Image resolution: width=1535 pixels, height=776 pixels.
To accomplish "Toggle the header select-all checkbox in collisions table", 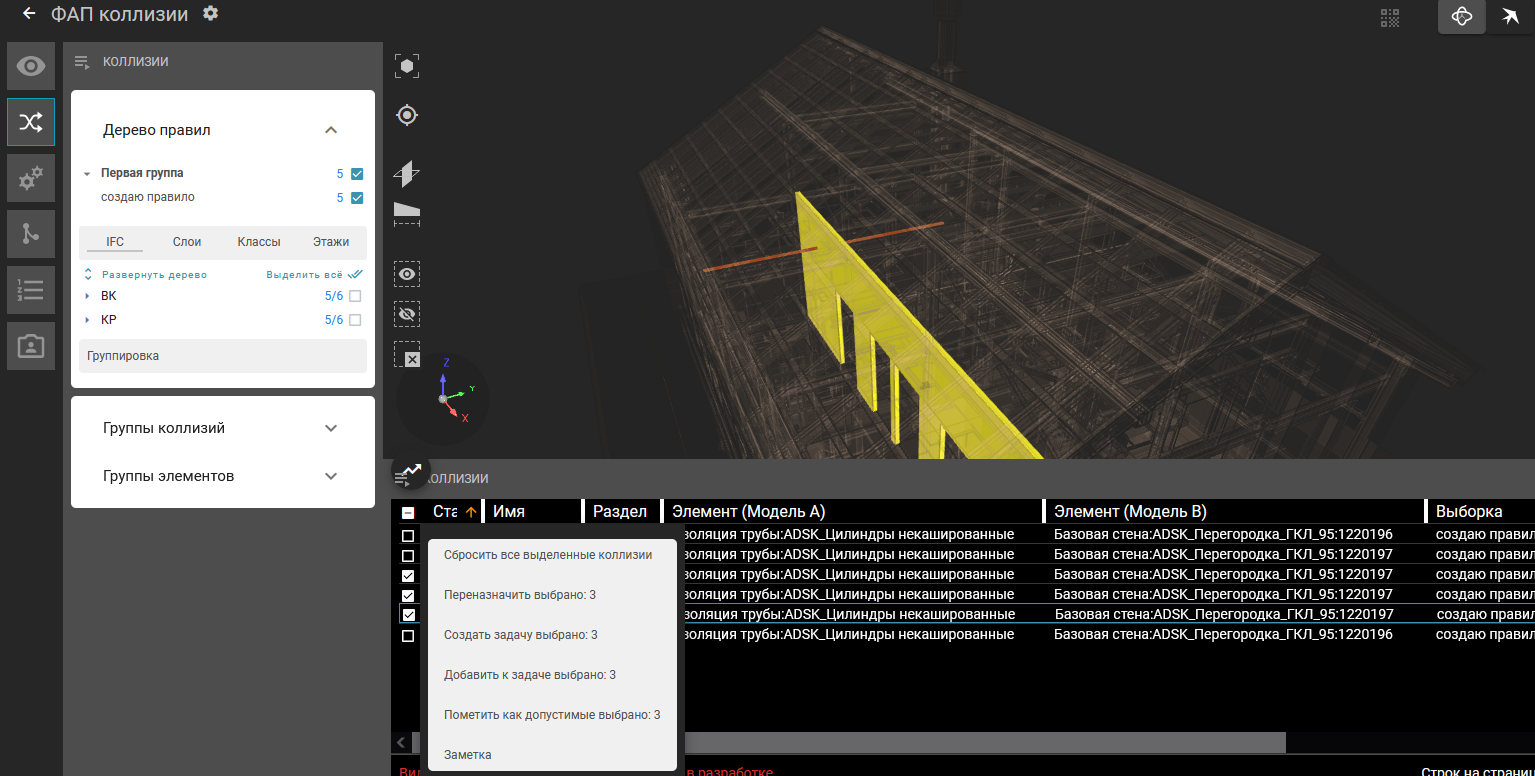I will [x=408, y=513].
